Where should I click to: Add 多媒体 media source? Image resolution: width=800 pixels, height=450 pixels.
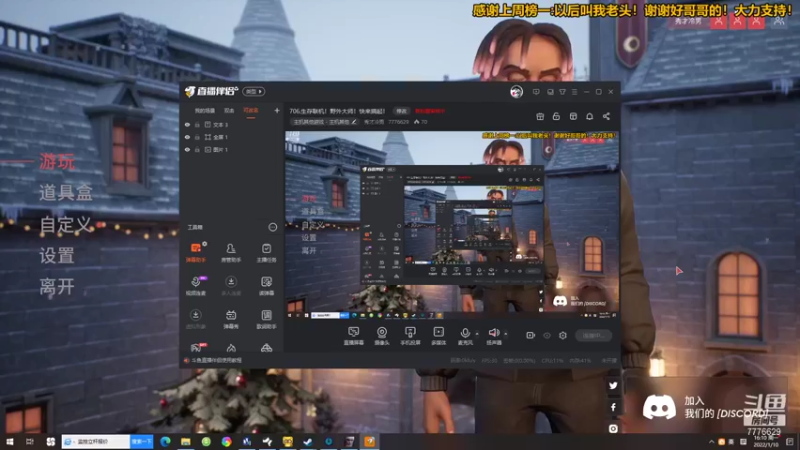click(438, 336)
